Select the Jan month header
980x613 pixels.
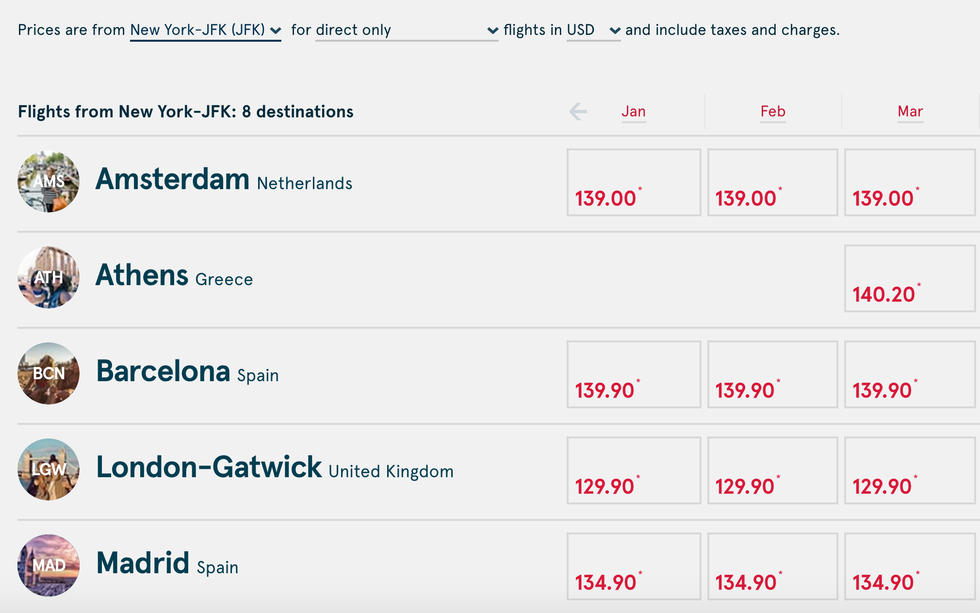[633, 112]
